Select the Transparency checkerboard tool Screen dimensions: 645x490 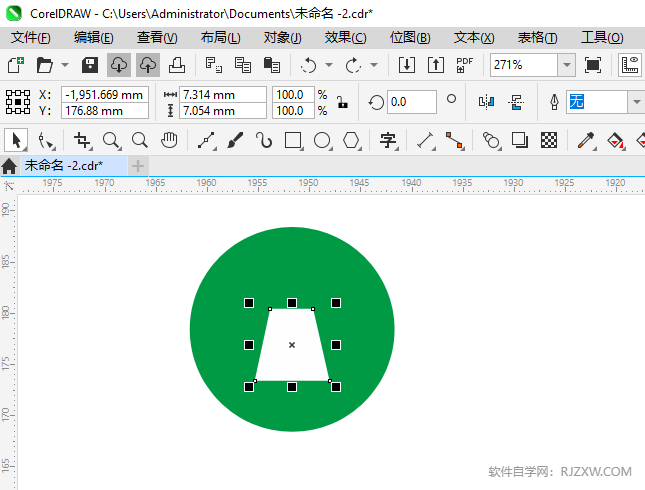(x=549, y=141)
